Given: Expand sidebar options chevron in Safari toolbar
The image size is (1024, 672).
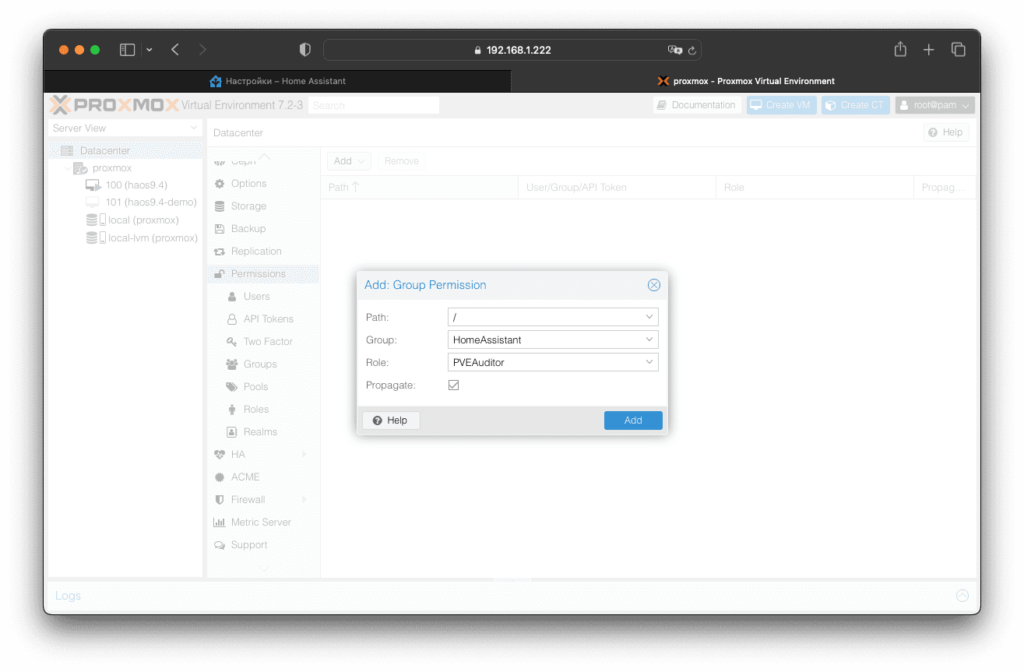Looking at the screenshot, I should pos(150,50).
